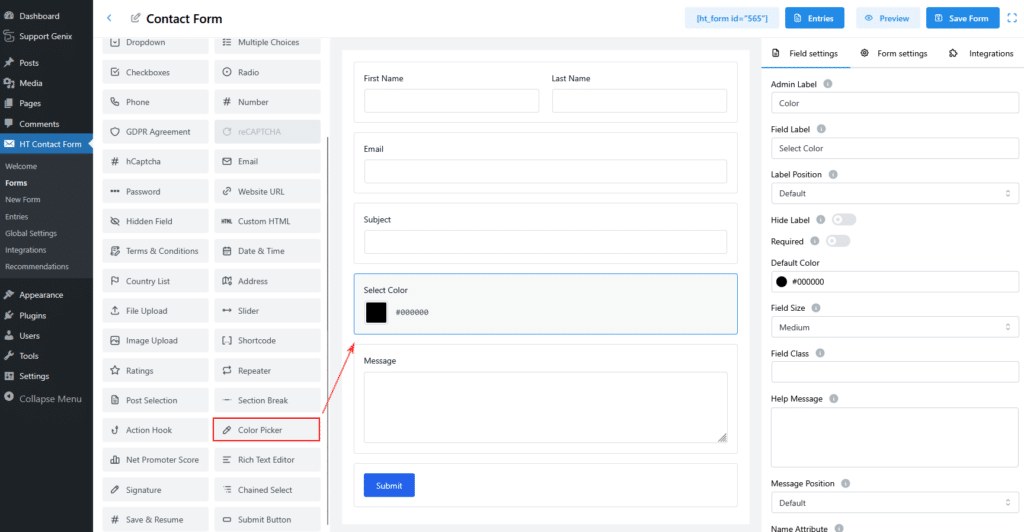This screenshot has height=532, width=1024.
Task: Add the Signature field to form
Action: tap(155, 490)
